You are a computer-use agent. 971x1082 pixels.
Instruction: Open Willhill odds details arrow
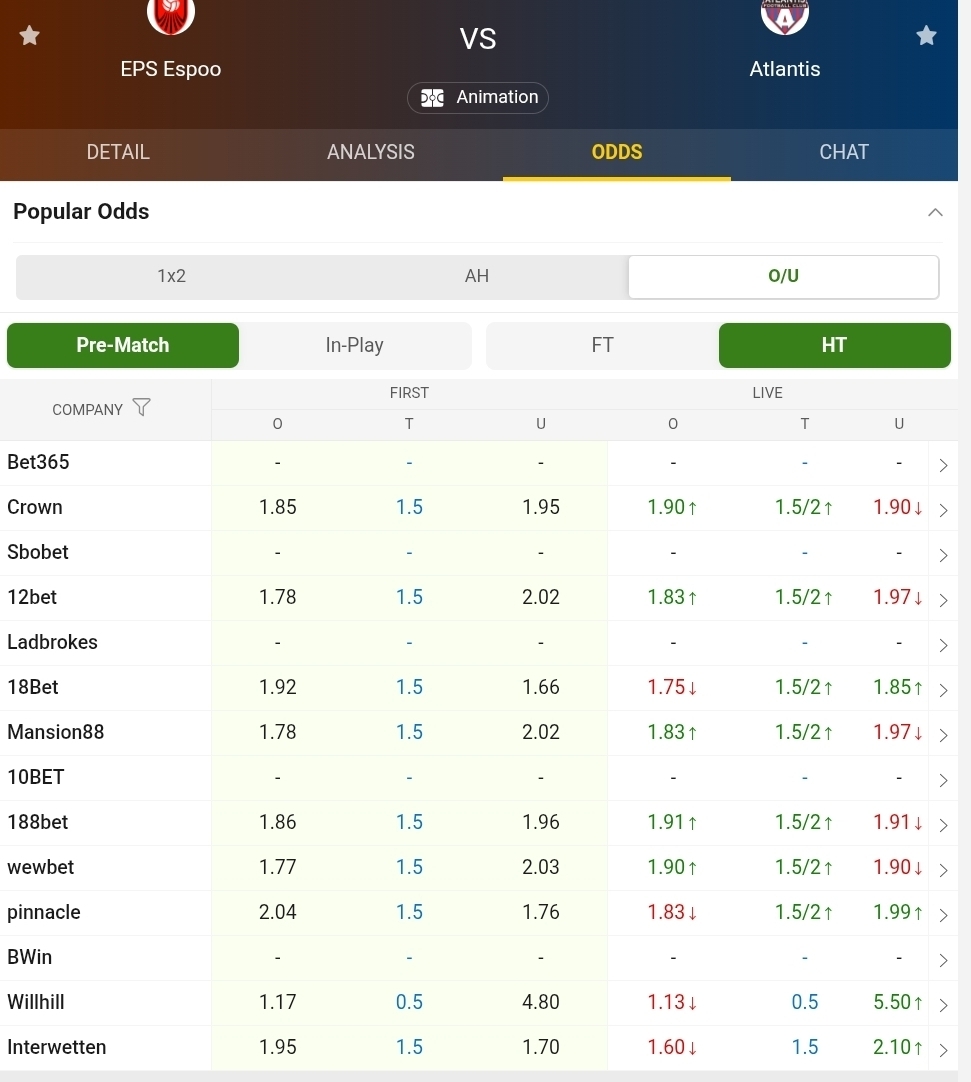tap(943, 1004)
